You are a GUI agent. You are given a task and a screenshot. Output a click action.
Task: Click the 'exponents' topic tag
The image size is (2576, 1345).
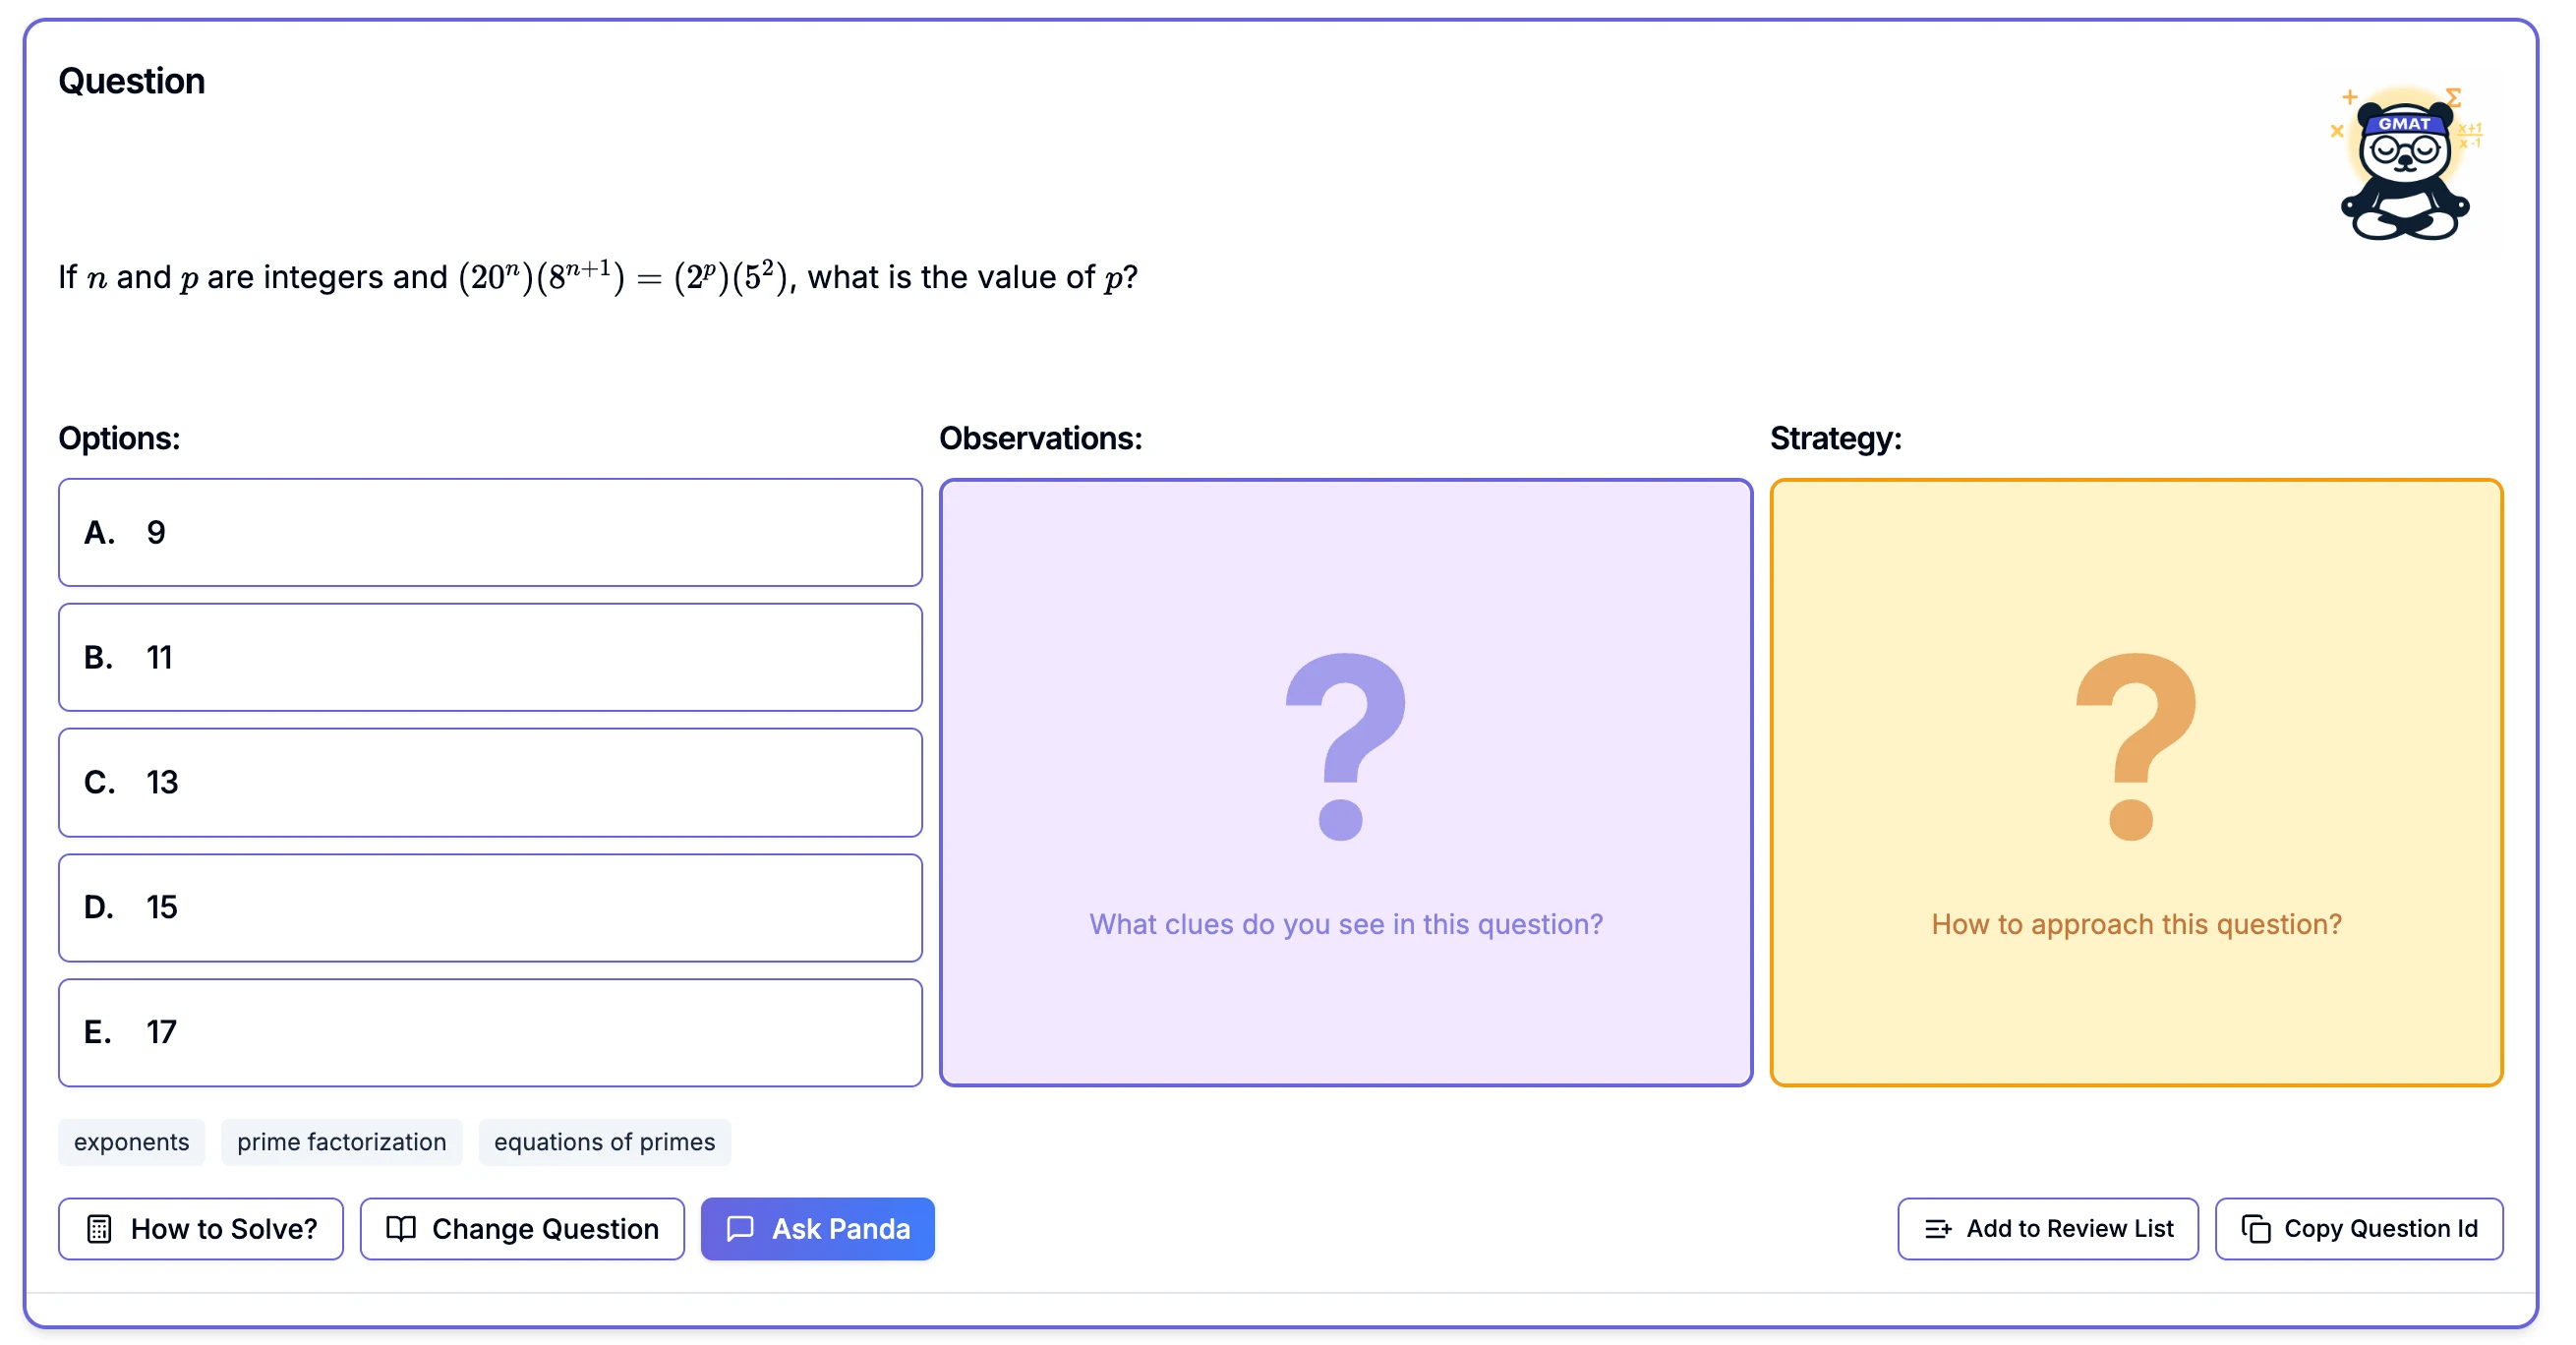point(131,1142)
